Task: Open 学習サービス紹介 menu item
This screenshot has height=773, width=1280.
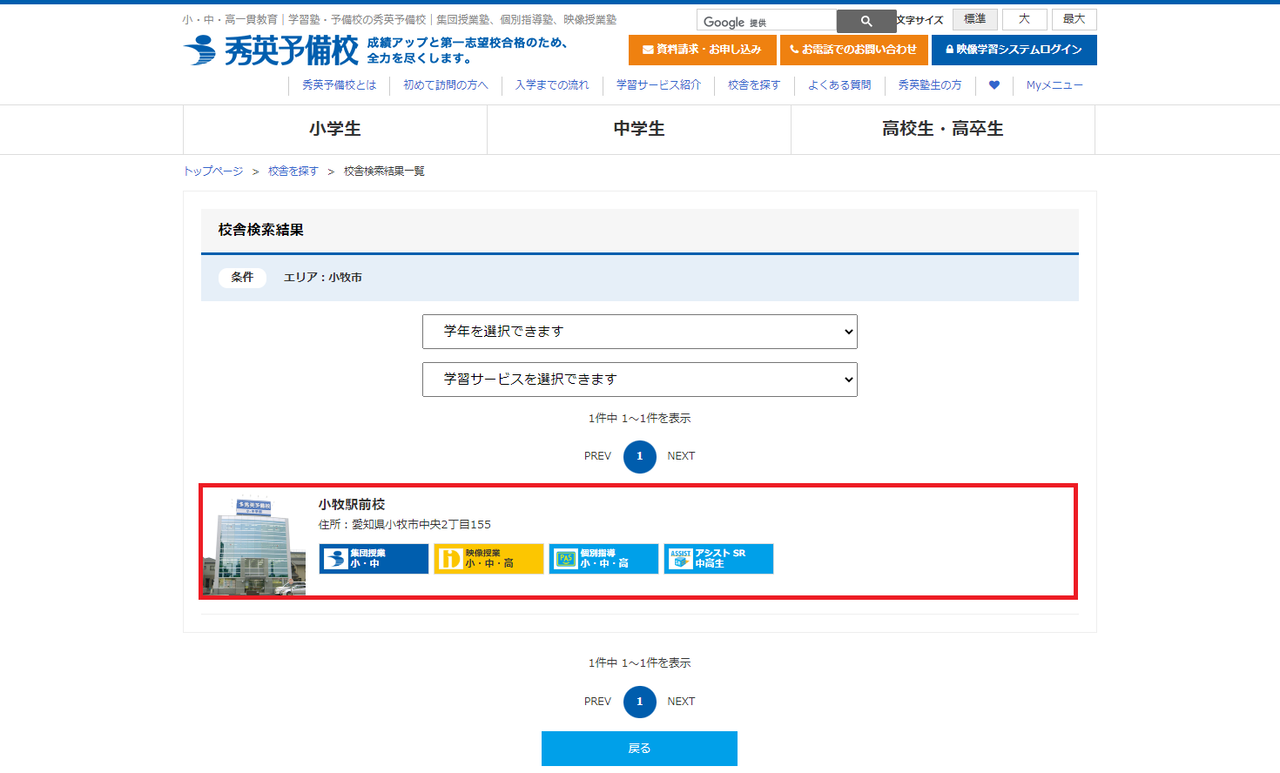Action: 658,85
